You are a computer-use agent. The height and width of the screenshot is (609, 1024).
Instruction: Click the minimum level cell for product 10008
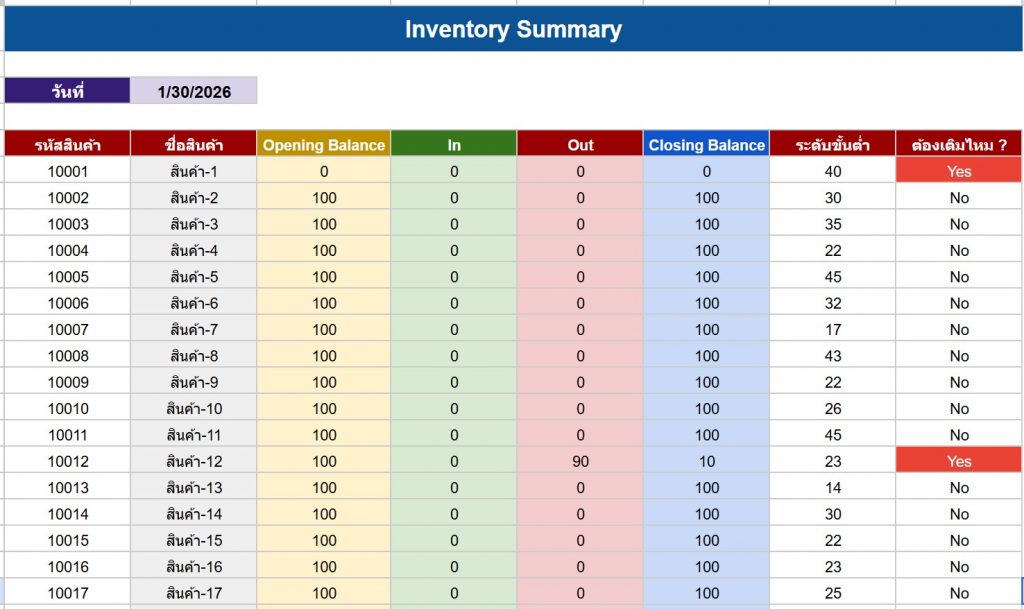click(832, 356)
